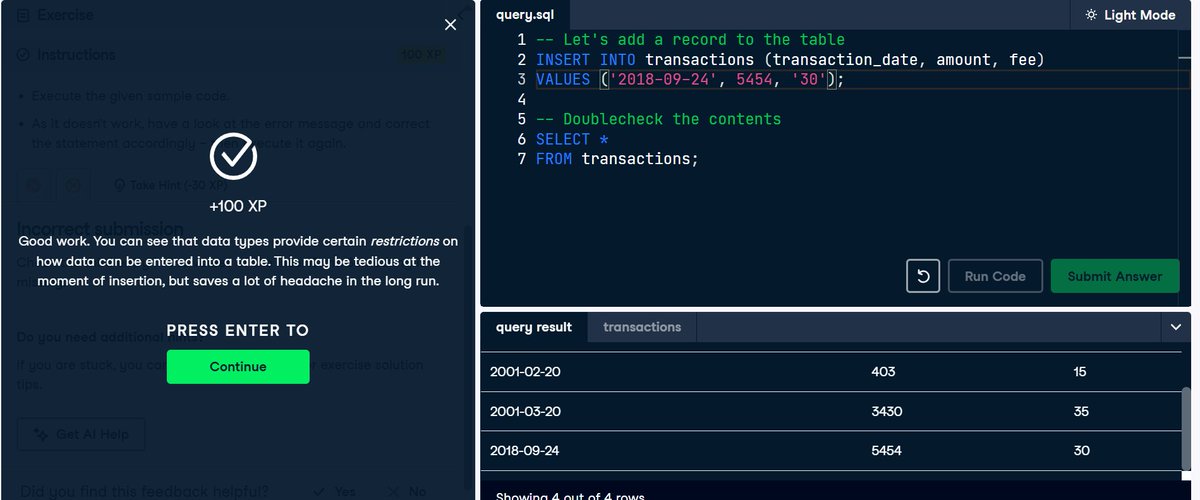Click the Instructions header in the left panel
The height and width of the screenshot is (500, 1200).
[x=76, y=55]
